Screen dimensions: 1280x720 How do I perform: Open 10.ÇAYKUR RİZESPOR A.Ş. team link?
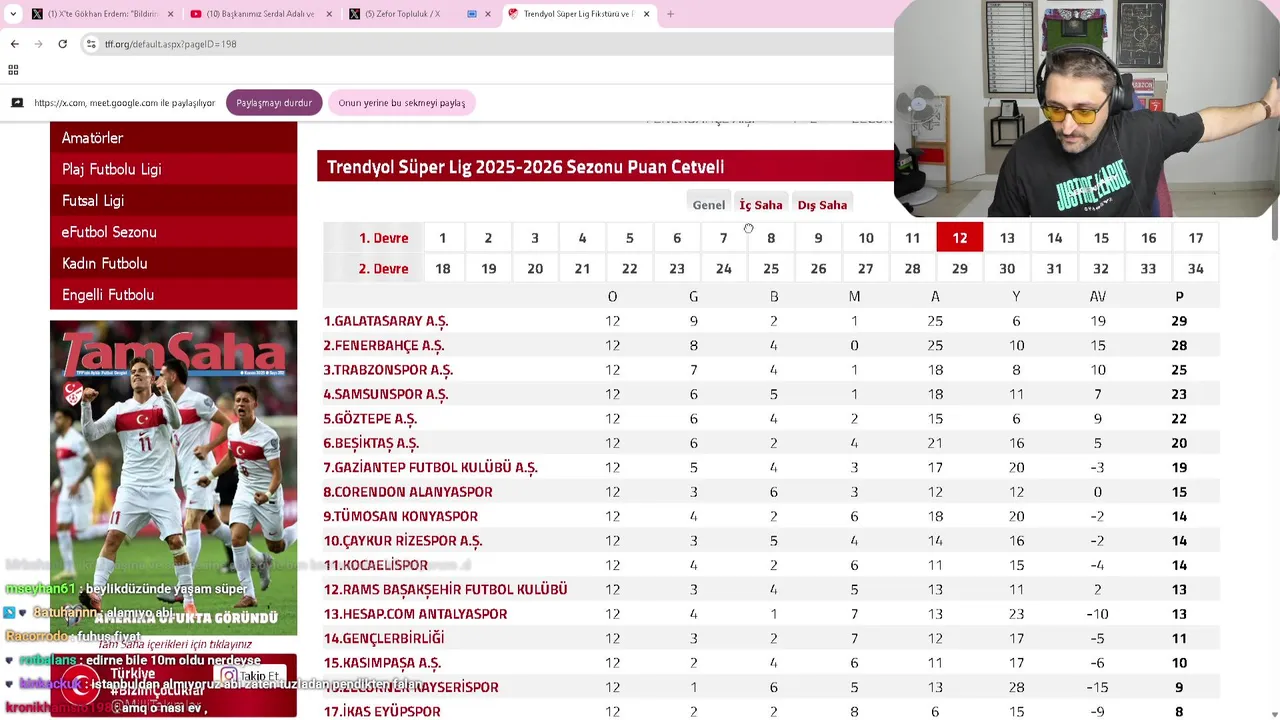(403, 541)
